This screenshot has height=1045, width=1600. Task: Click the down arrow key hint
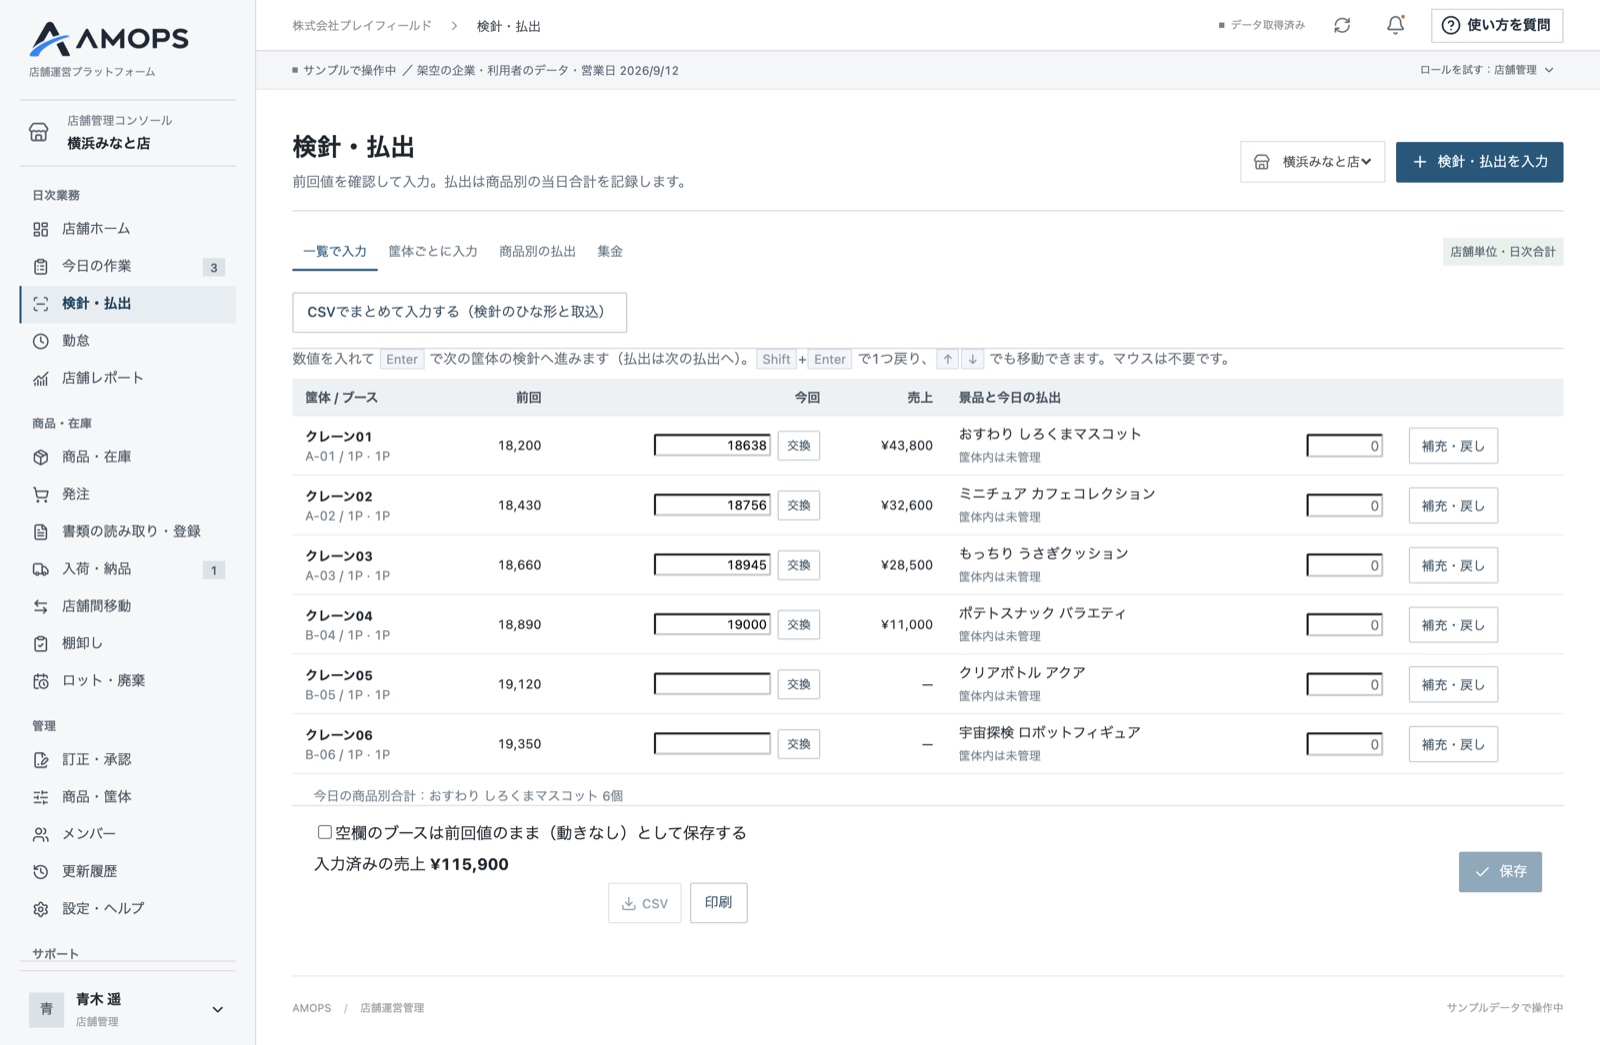(973, 359)
